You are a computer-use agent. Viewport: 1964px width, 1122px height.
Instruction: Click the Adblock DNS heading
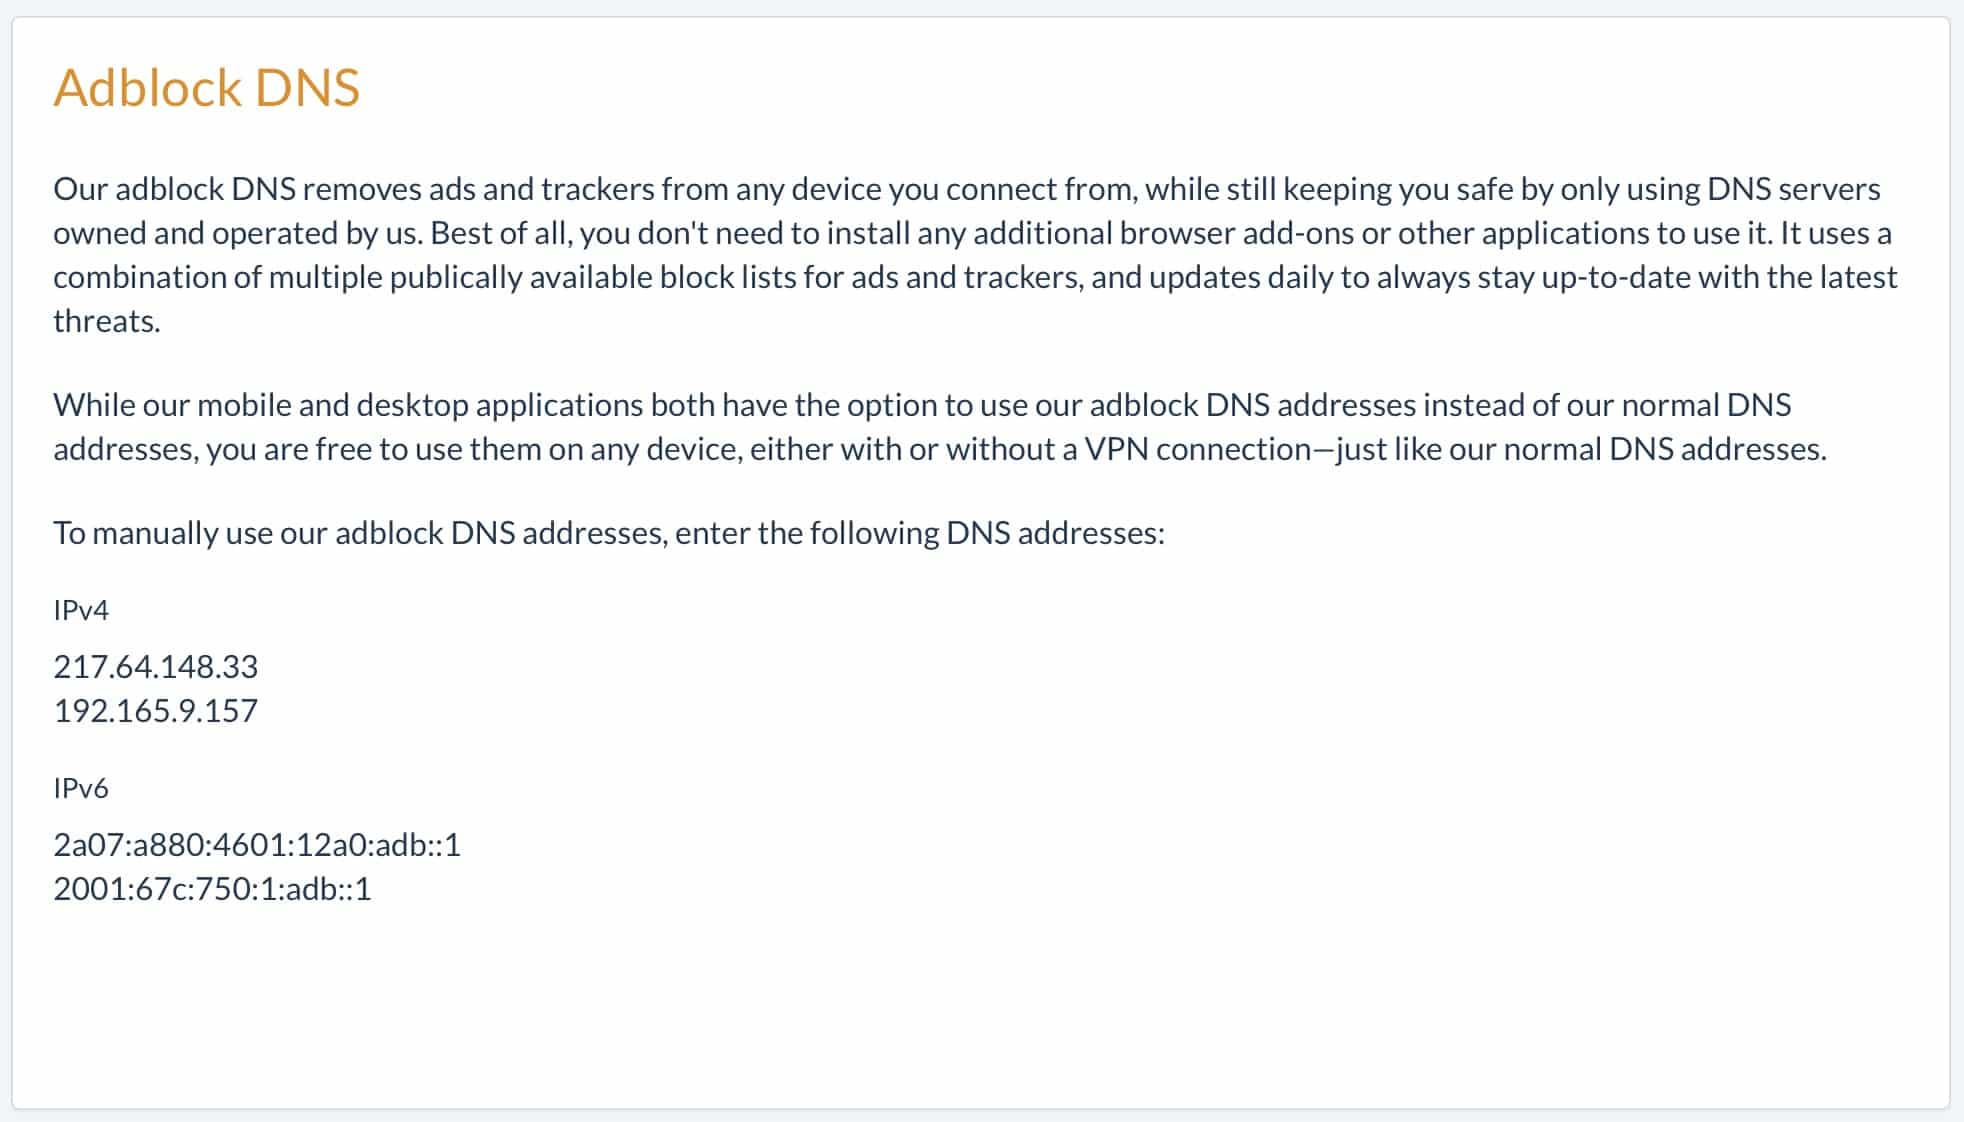[x=206, y=87]
